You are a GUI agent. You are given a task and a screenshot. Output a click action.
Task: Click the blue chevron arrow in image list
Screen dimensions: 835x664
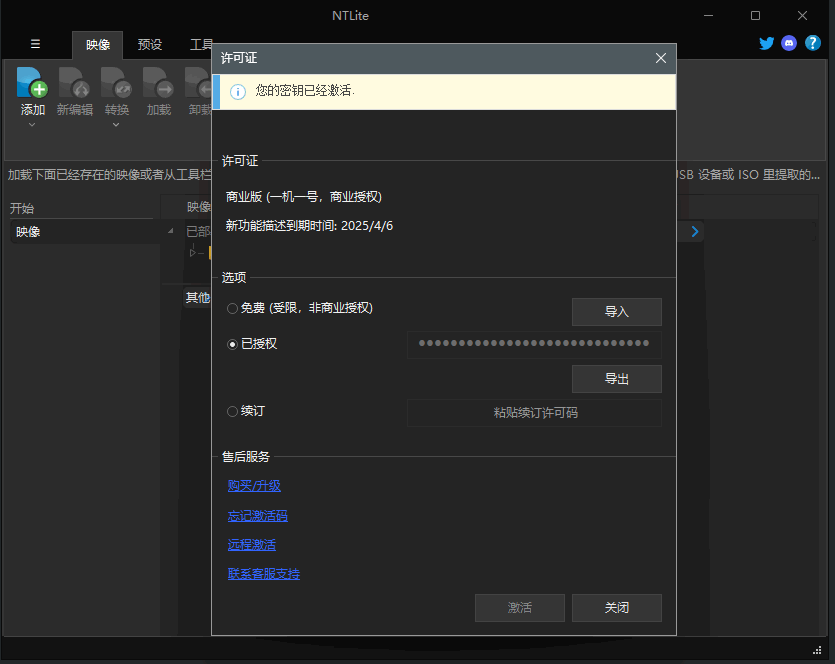coord(695,231)
